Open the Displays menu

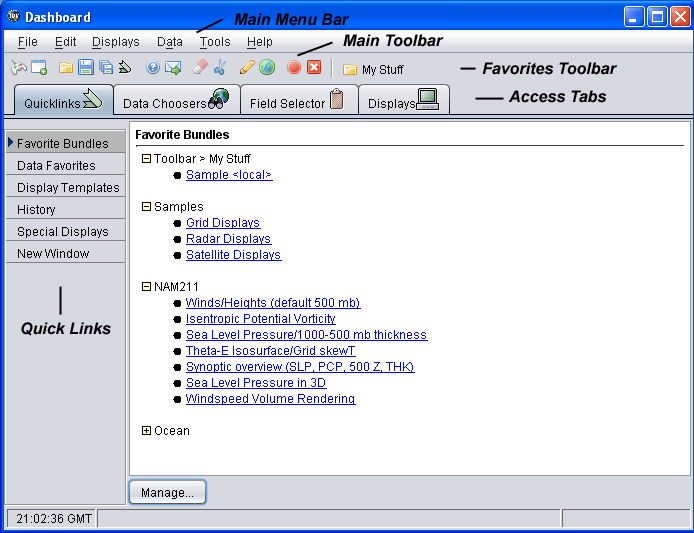pos(115,42)
